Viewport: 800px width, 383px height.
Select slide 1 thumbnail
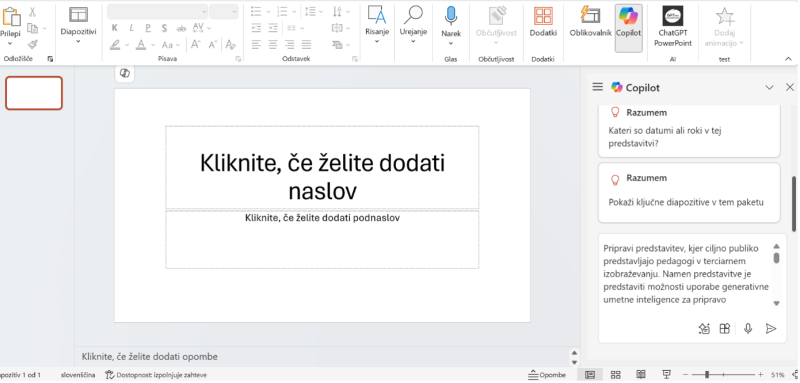pyautogui.click(x=34, y=93)
